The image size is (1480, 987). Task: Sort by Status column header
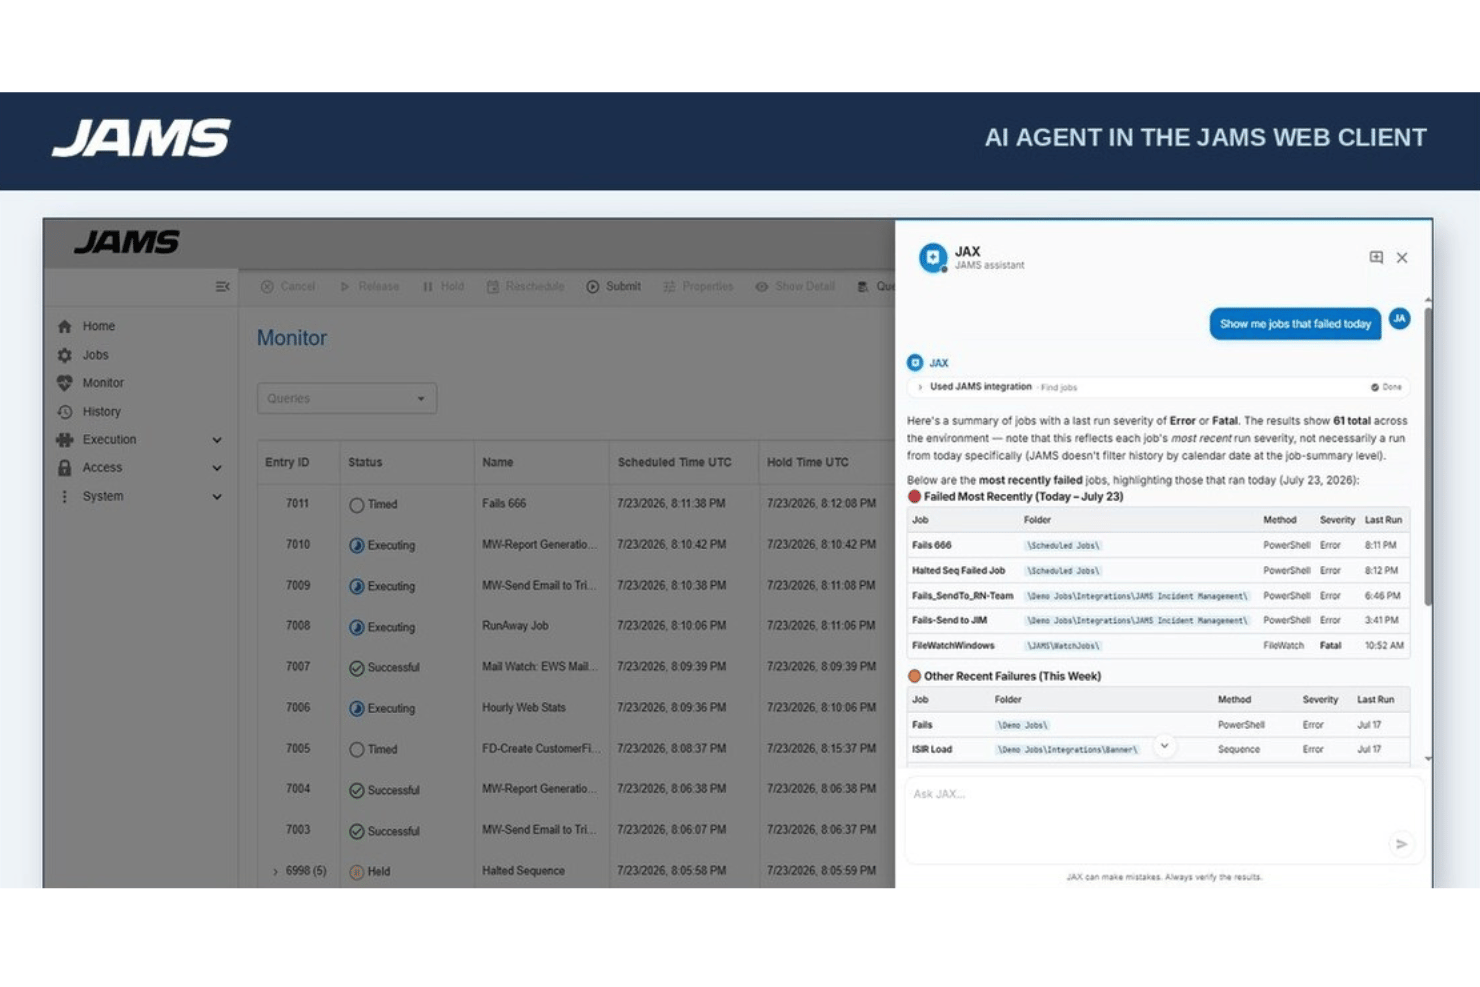click(x=365, y=463)
